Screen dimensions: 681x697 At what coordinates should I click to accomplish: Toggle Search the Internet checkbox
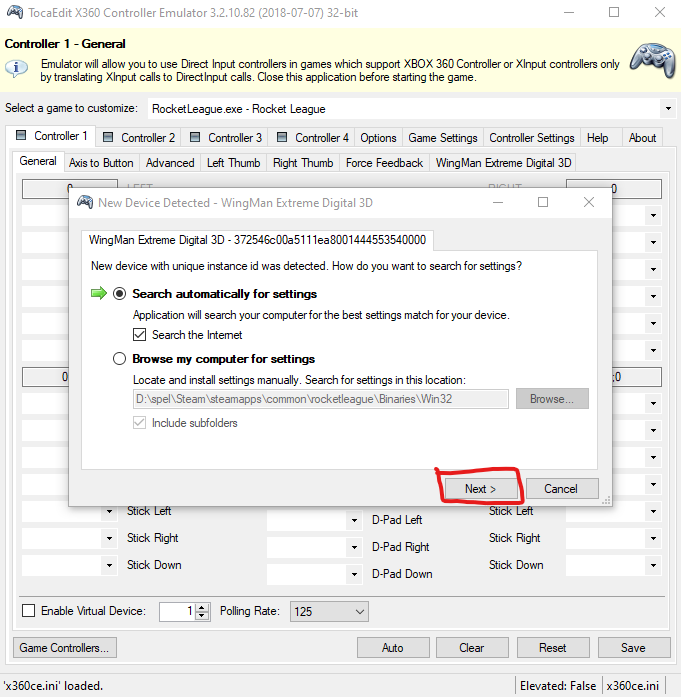click(x=140, y=335)
